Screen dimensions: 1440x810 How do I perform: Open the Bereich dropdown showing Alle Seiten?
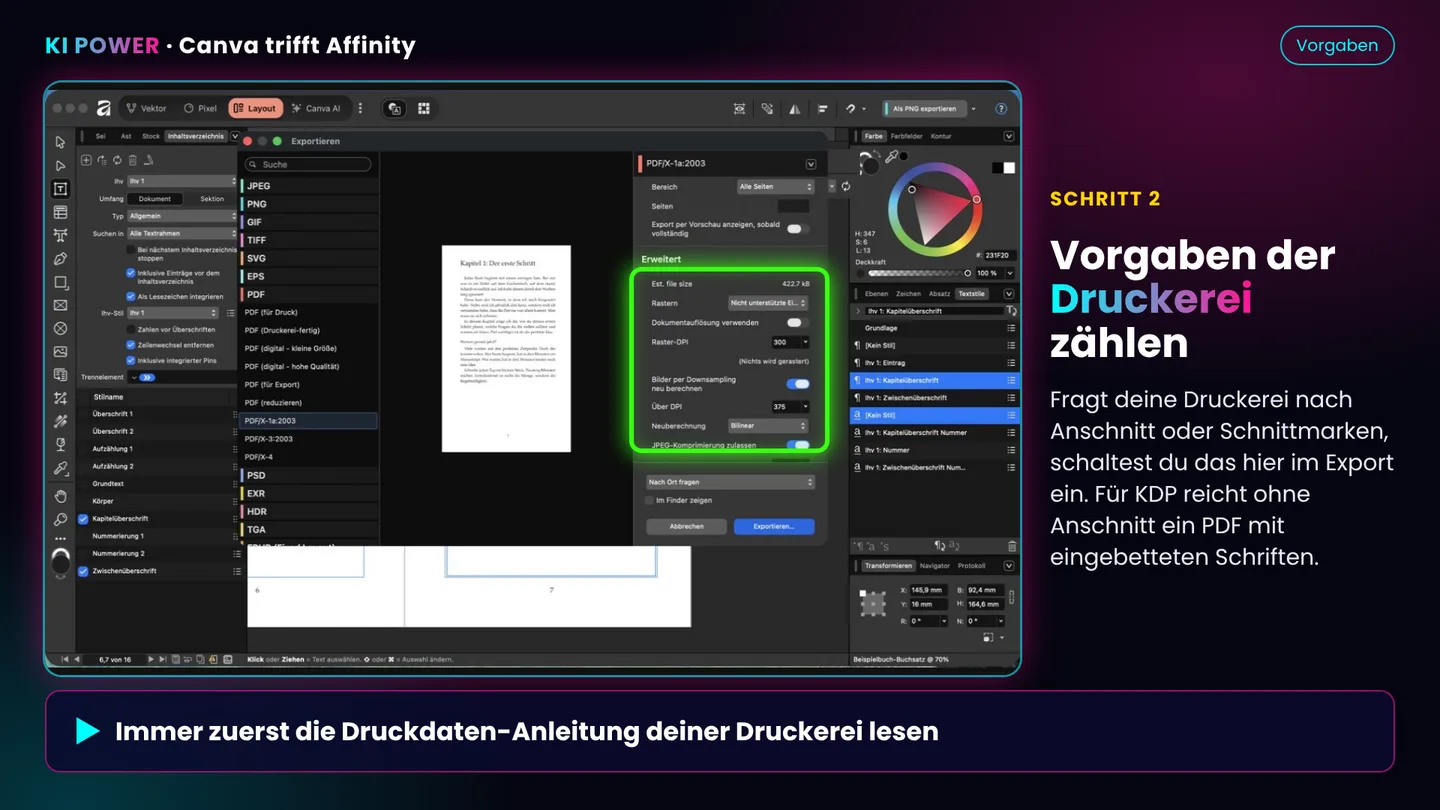click(776, 187)
